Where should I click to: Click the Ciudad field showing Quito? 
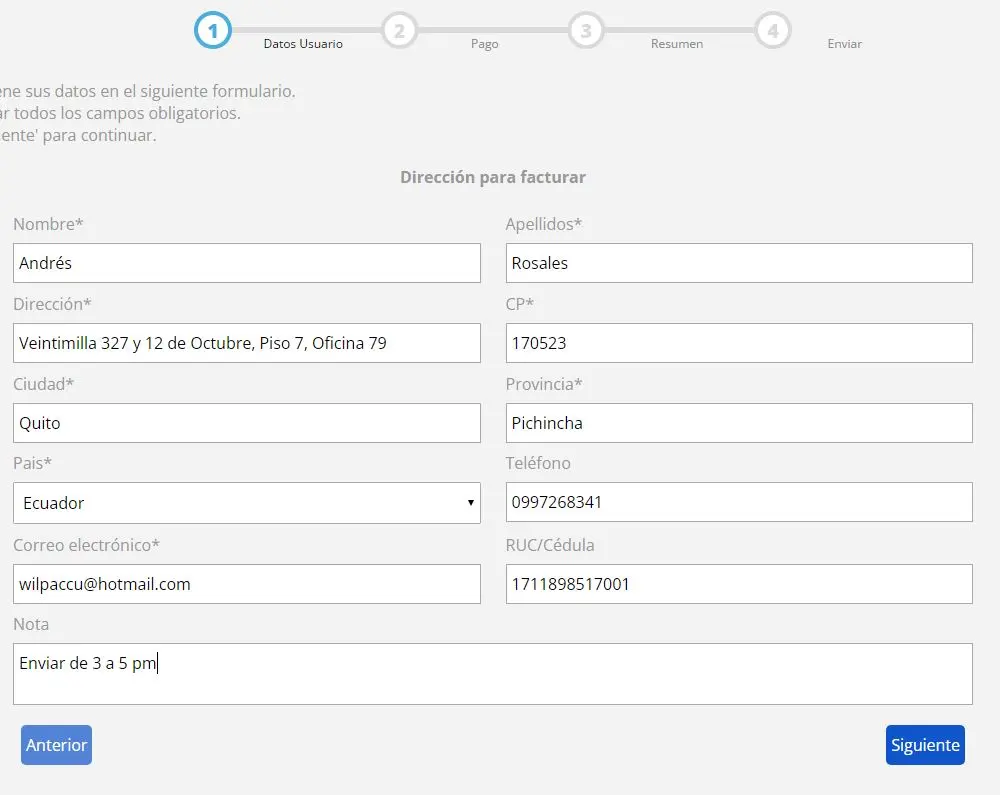click(246, 423)
